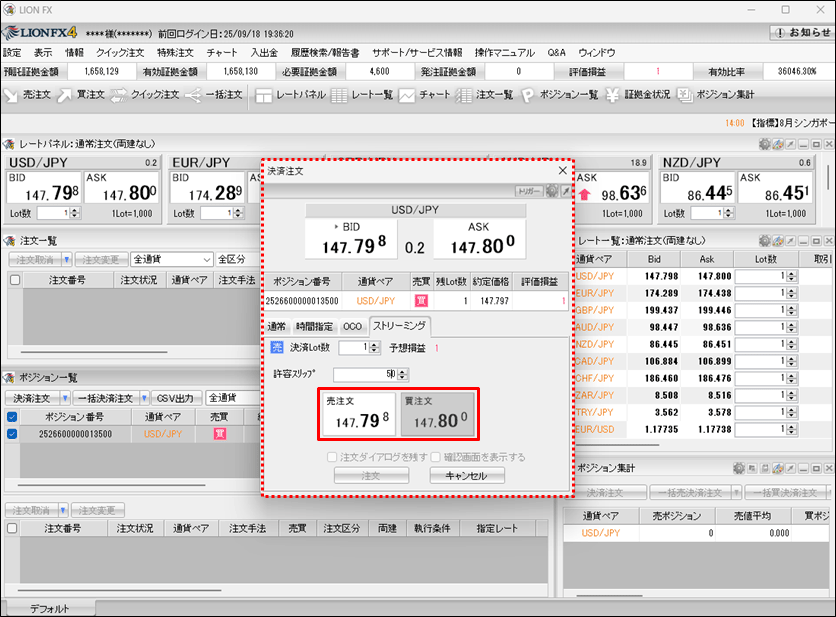Expand the 一括決済注文 dropdown arrow

(144, 398)
